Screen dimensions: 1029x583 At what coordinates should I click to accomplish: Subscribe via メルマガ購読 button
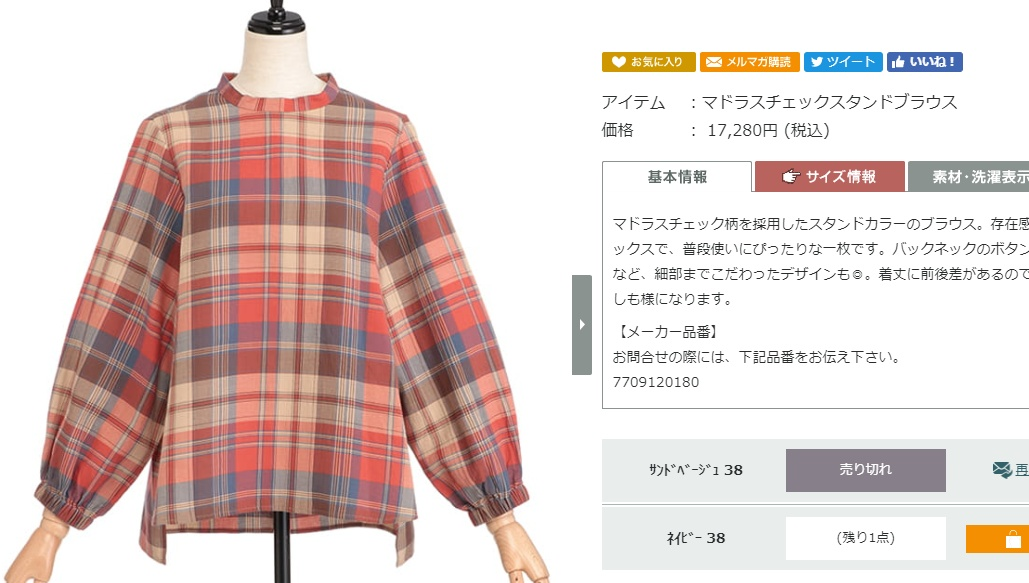[749, 62]
